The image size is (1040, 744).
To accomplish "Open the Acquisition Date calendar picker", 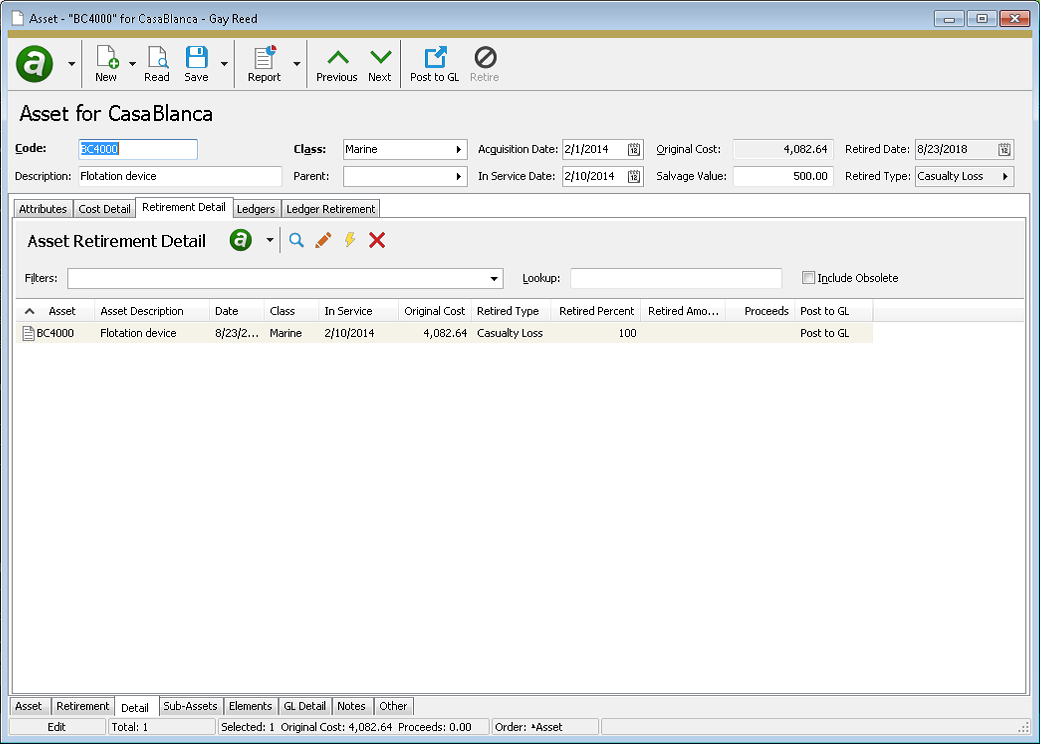I will click(633, 148).
